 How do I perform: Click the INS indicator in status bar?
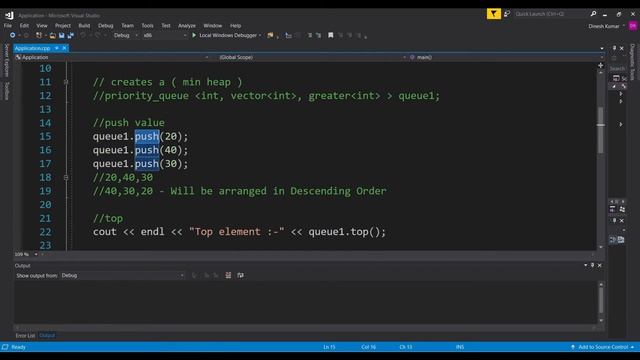click(x=460, y=347)
